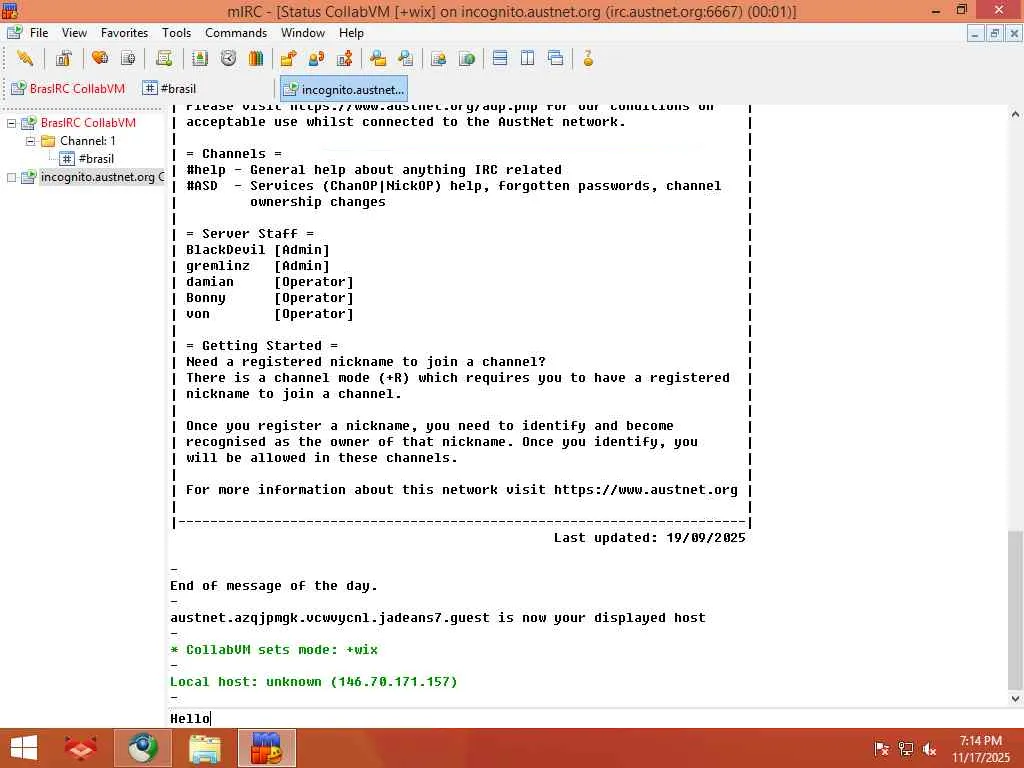Select the Channel: 1 folder in treebar
The width and height of the screenshot is (1024, 768).
coord(88,141)
